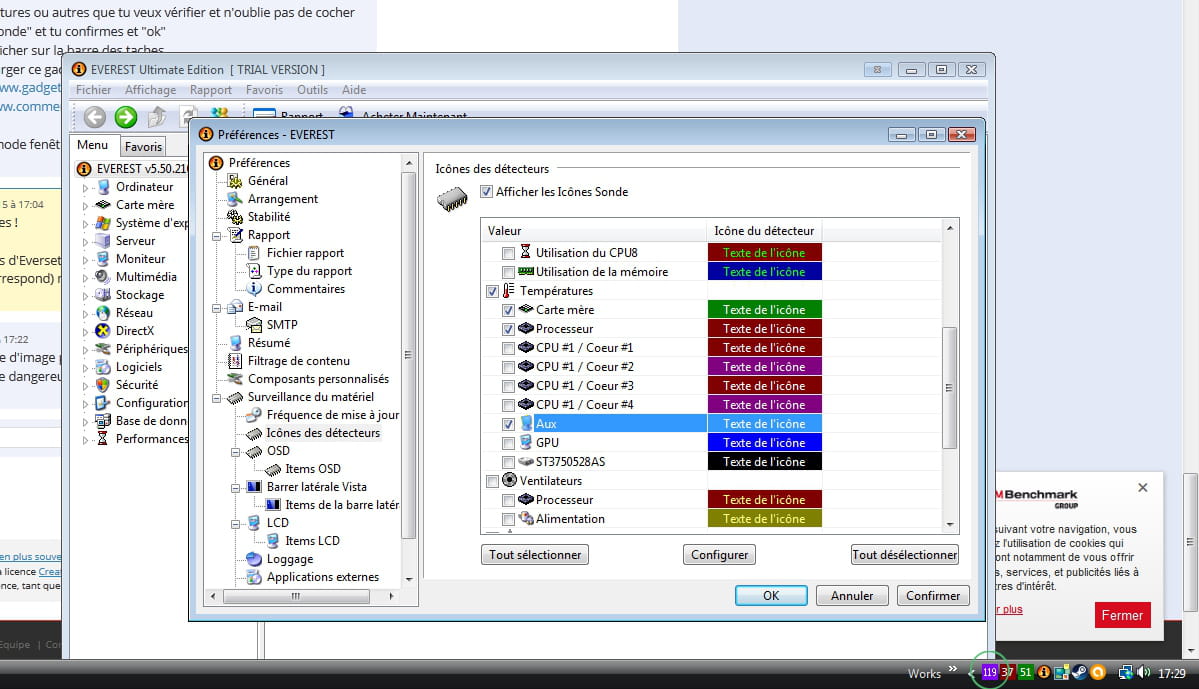Click red 37 temperature tray icon

click(1007, 673)
